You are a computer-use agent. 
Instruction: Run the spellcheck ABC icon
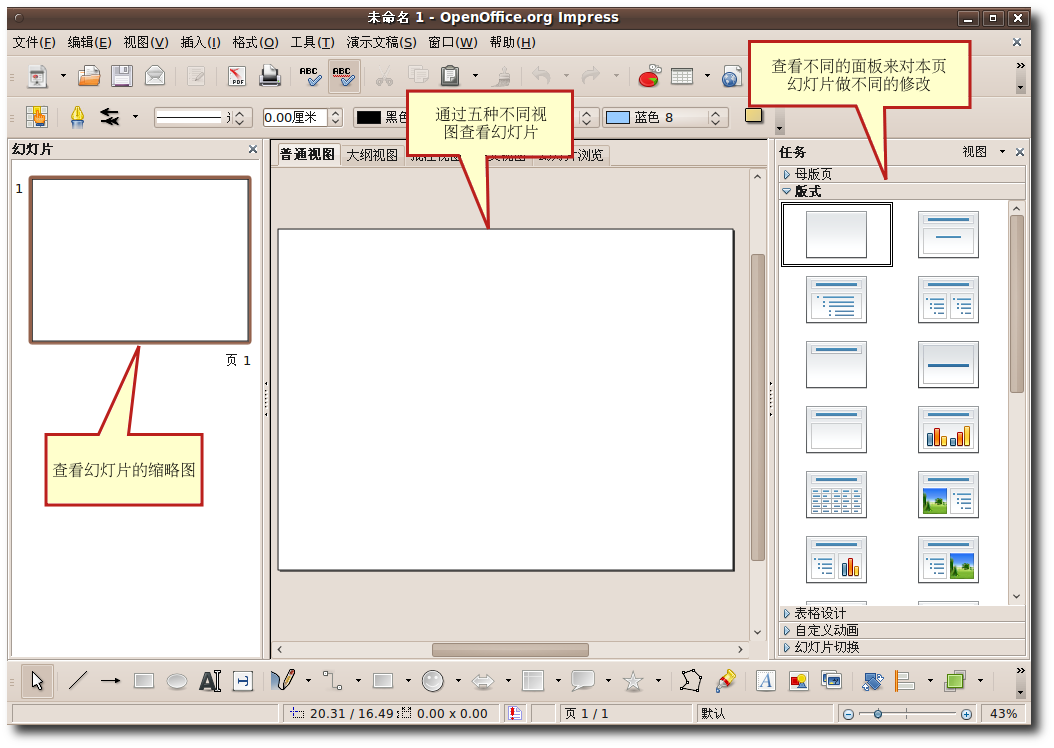(310, 76)
